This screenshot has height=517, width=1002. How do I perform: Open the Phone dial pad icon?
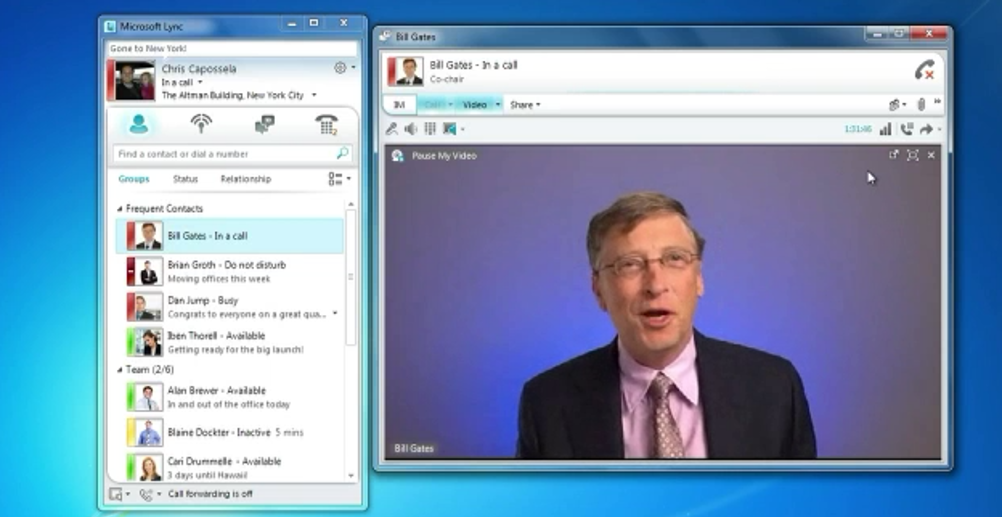327,124
